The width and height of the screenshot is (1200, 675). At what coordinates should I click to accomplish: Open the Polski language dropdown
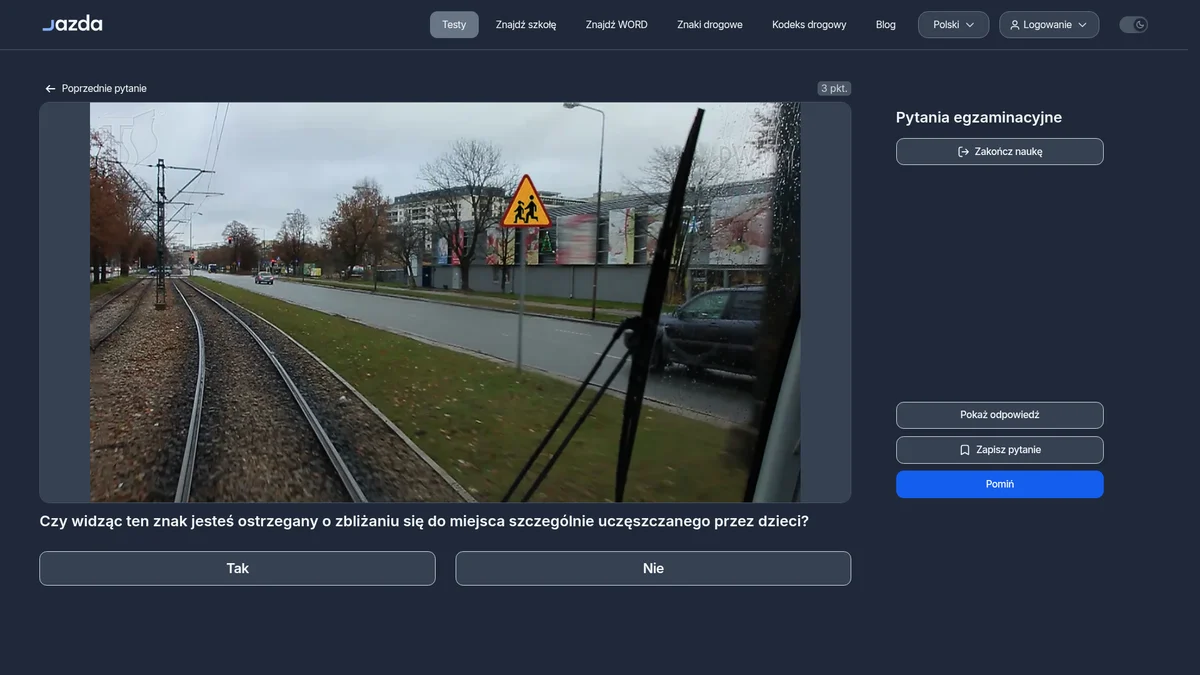[x=953, y=25]
